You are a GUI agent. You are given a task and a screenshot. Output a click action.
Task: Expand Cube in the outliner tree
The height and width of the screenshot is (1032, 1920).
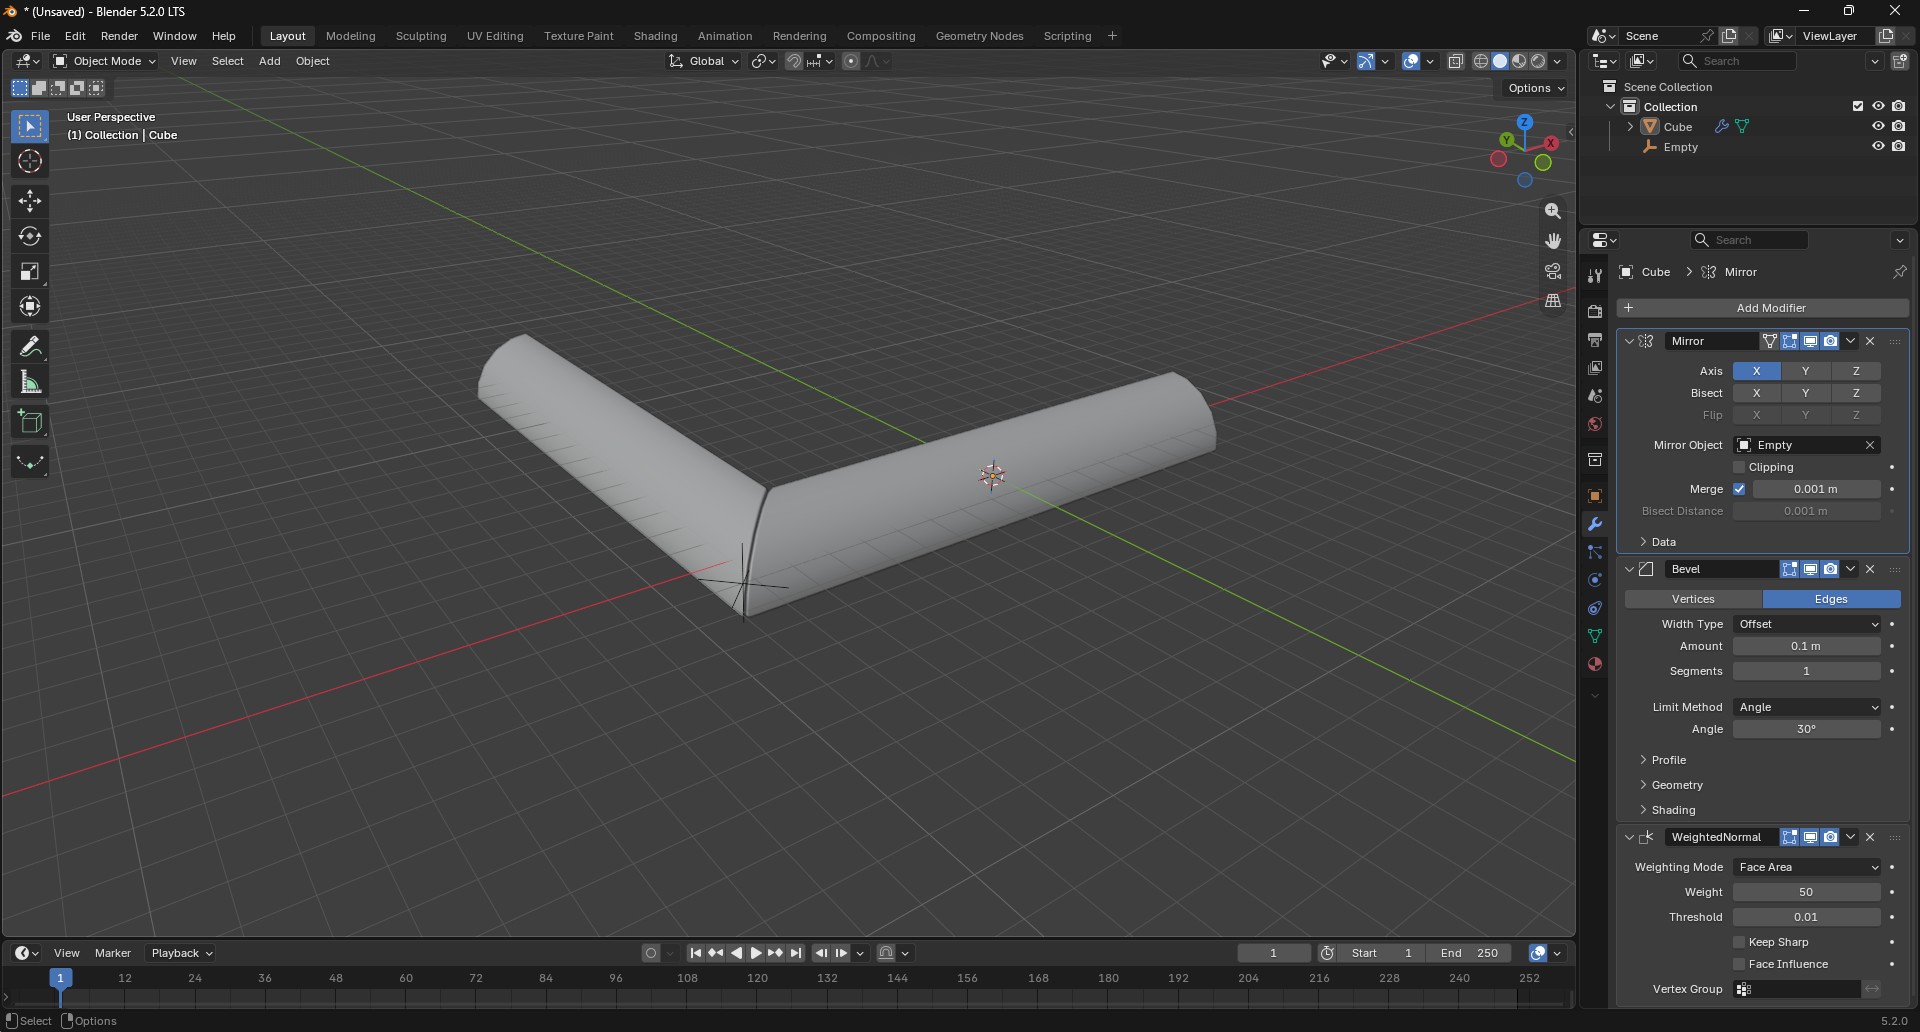tap(1630, 127)
